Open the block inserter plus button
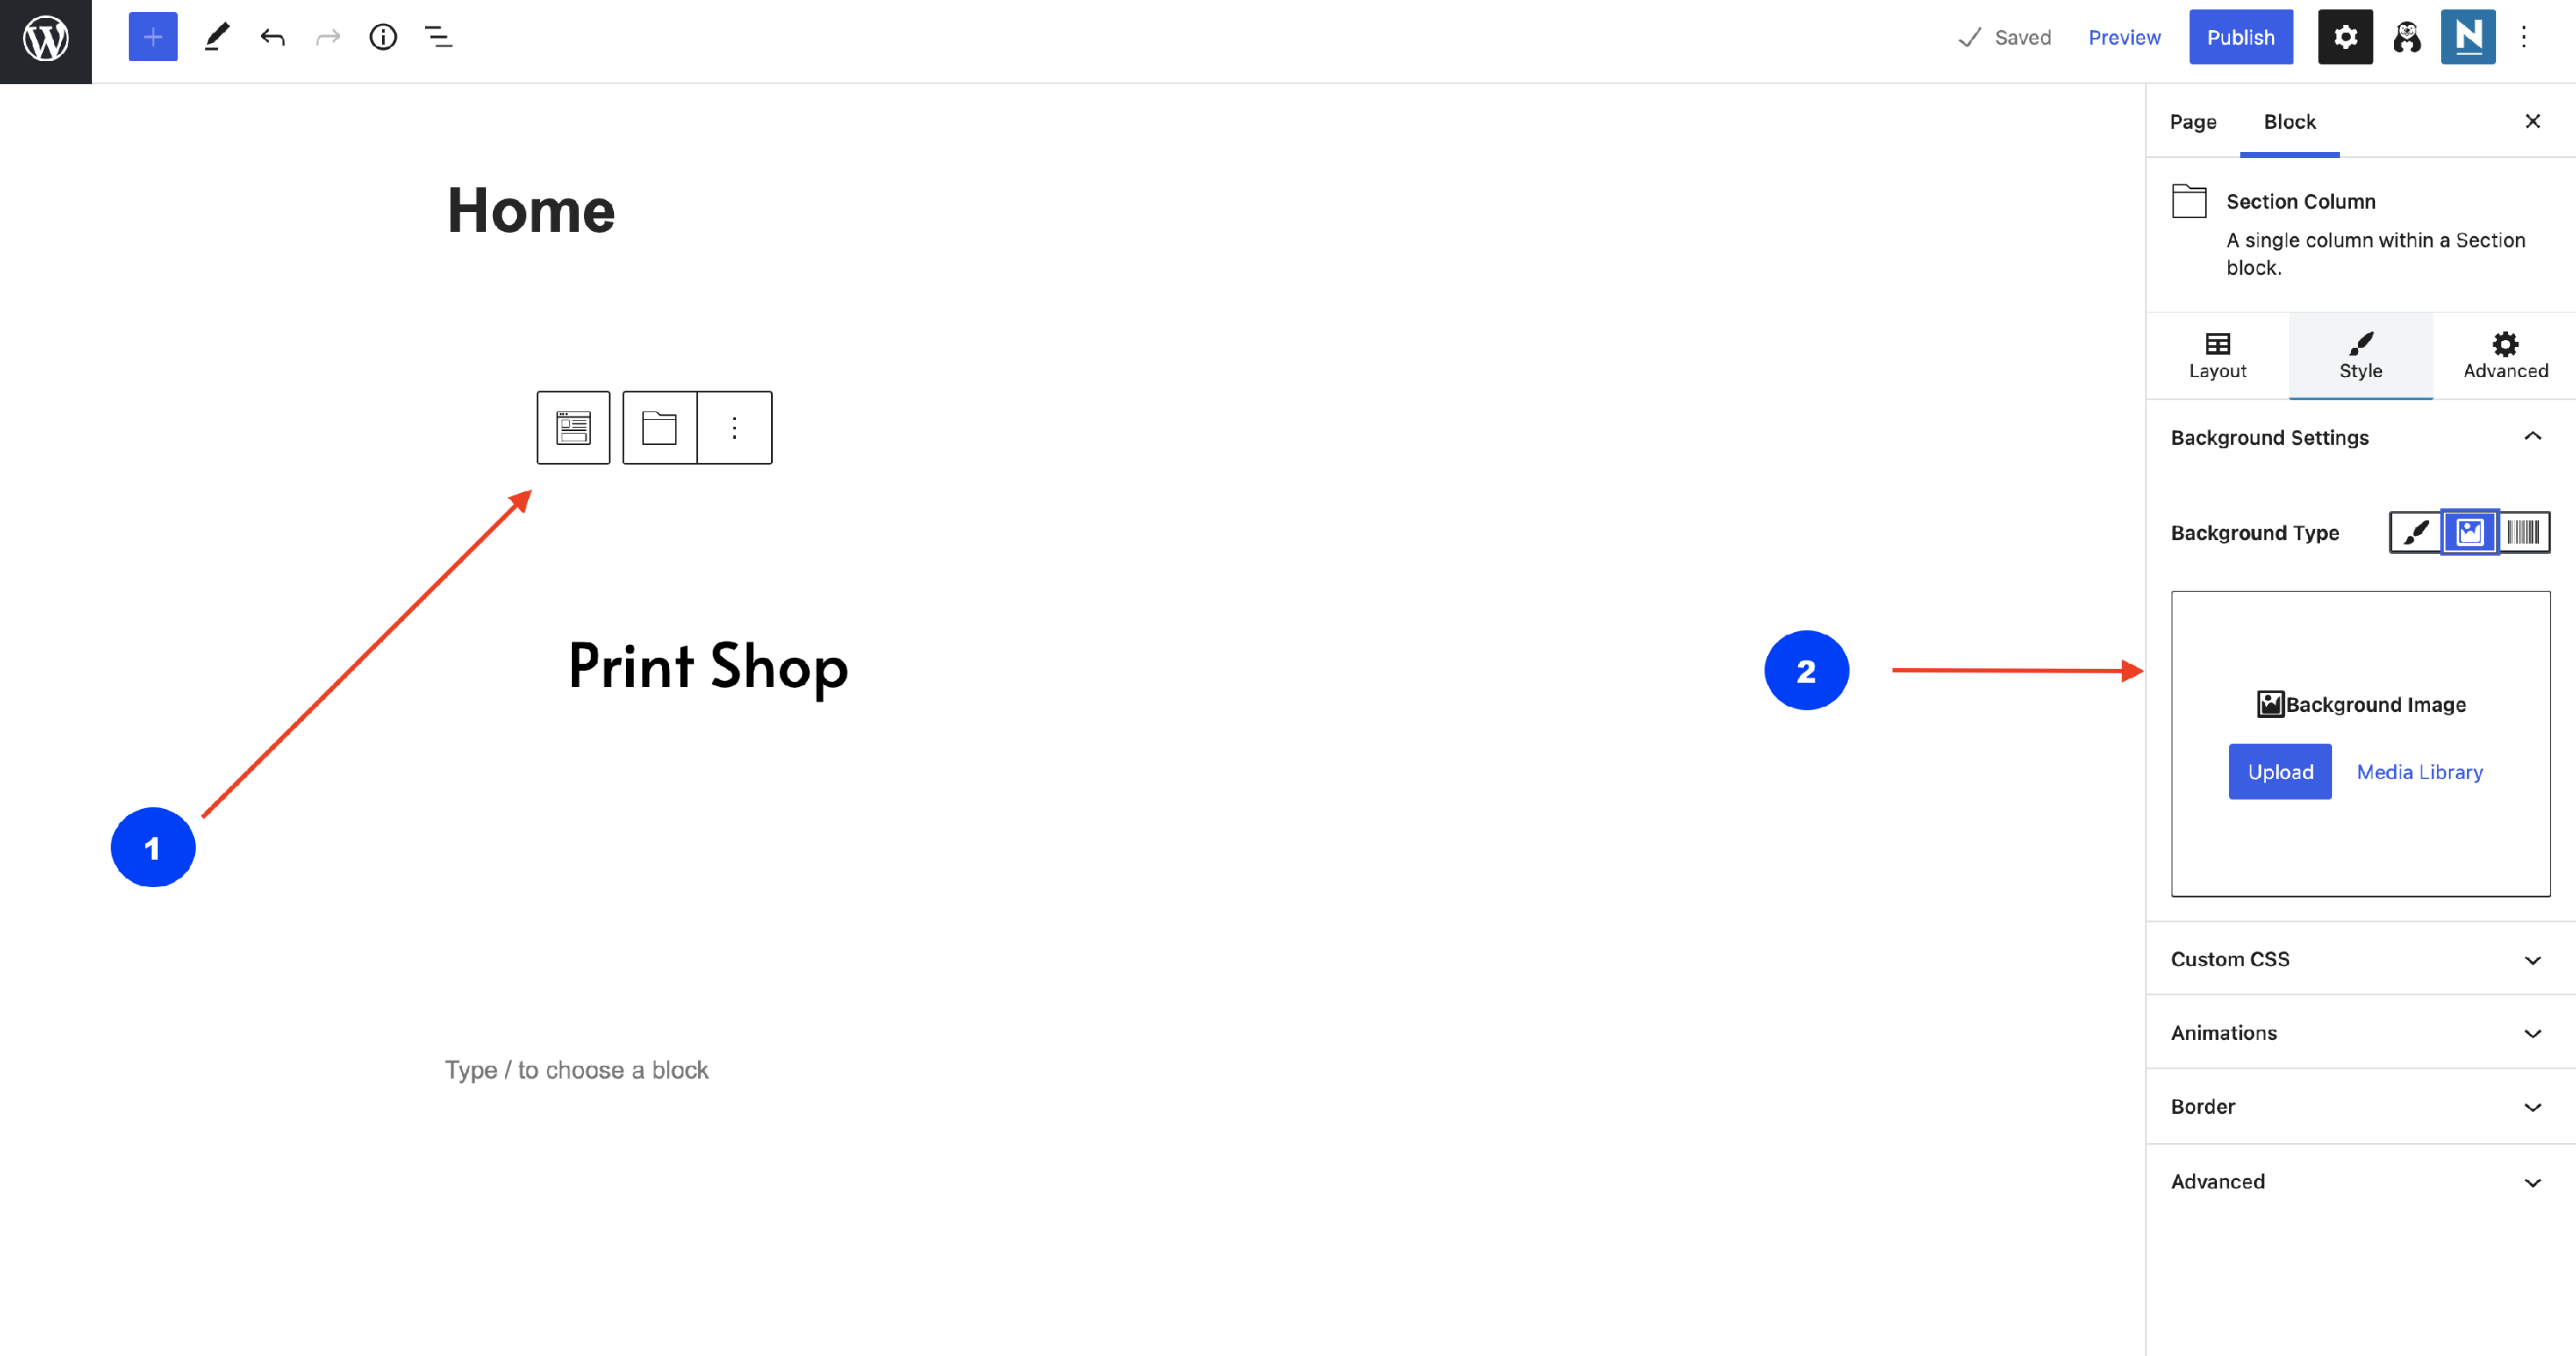The height and width of the screenshot is (1356, 2576). click(x=153, y=37)
